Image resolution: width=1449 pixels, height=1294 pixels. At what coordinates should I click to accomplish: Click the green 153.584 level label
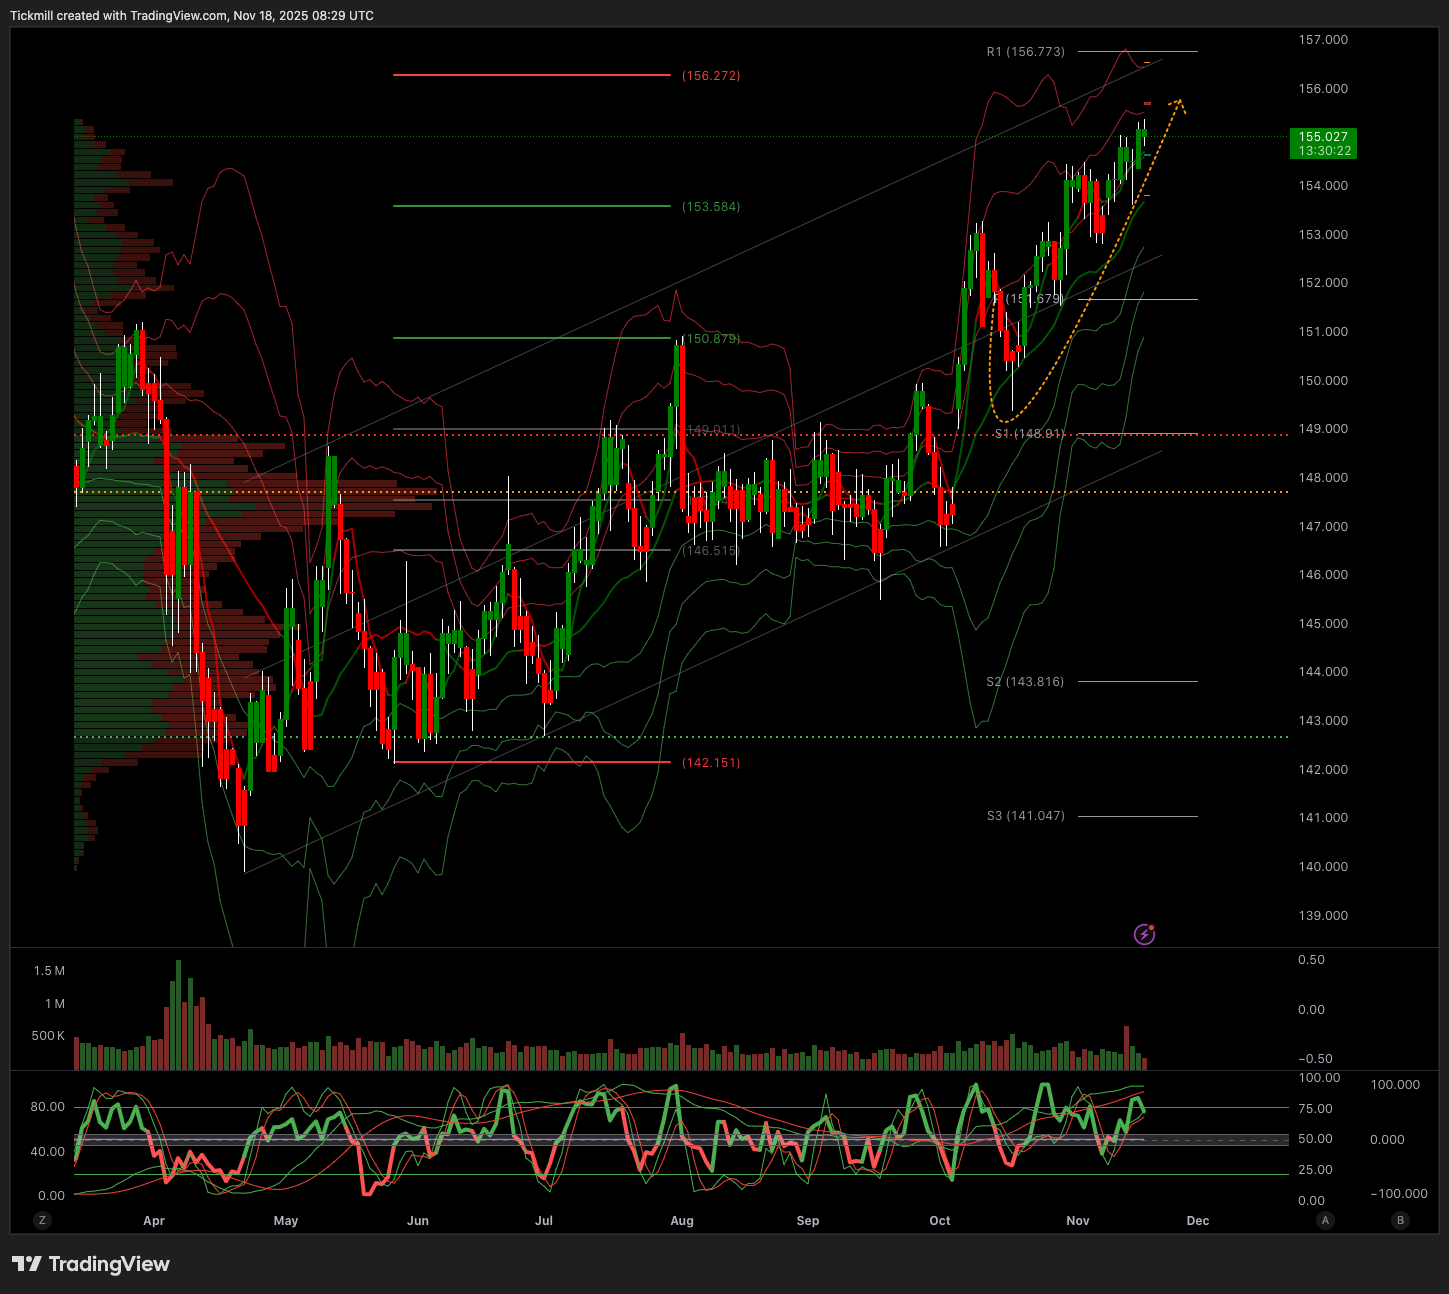coord(711,207)
